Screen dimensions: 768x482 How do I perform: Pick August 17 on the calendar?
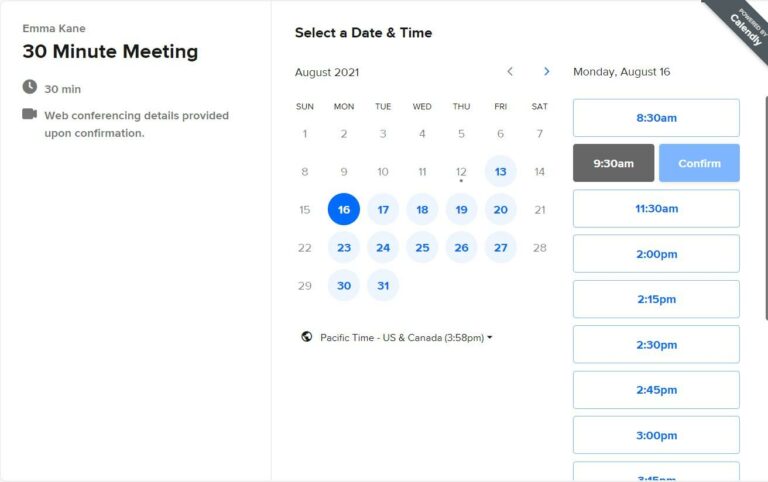pos(383,210)
